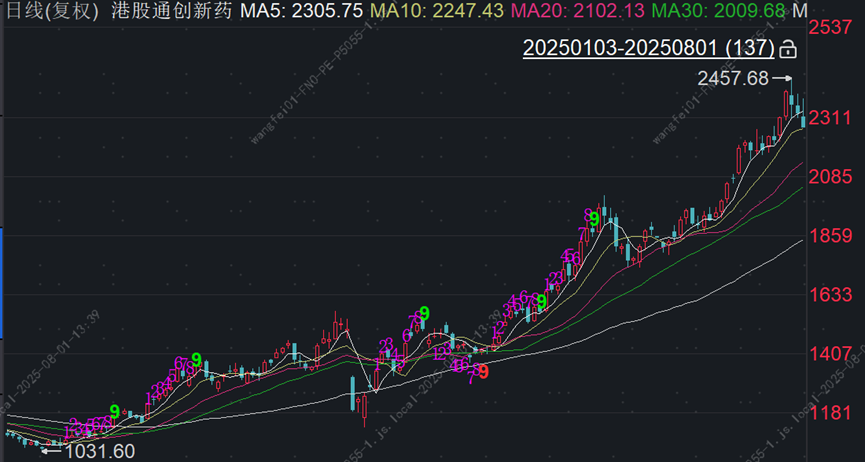Image resolution: width=865 pixels, height=462 pixels.
Task: Click the lock icon beside the date range
Action: pyautogui.click(x=787, y=49)
